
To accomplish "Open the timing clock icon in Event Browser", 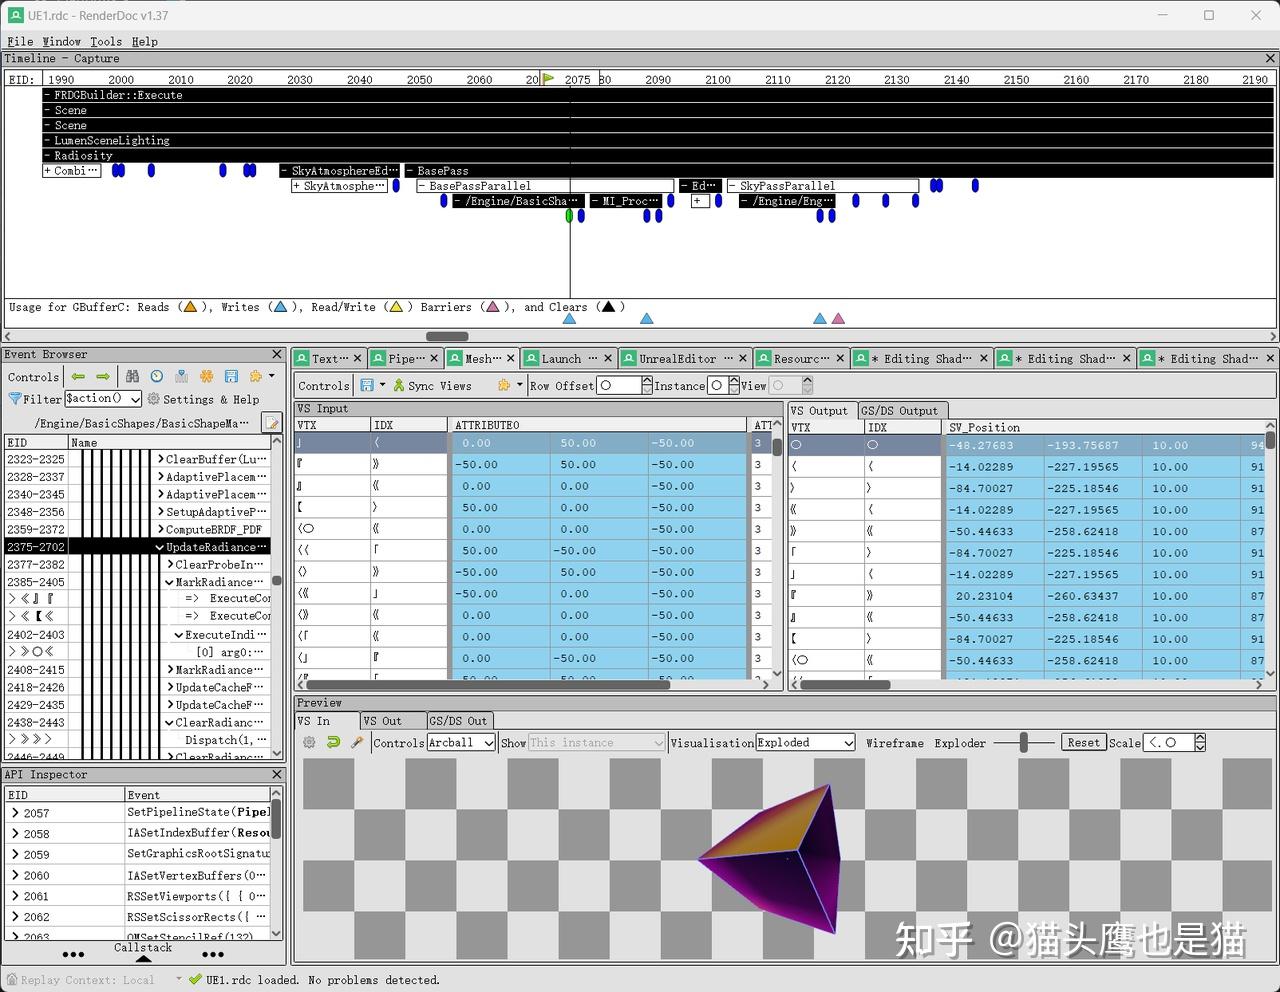I will (157, 377).
